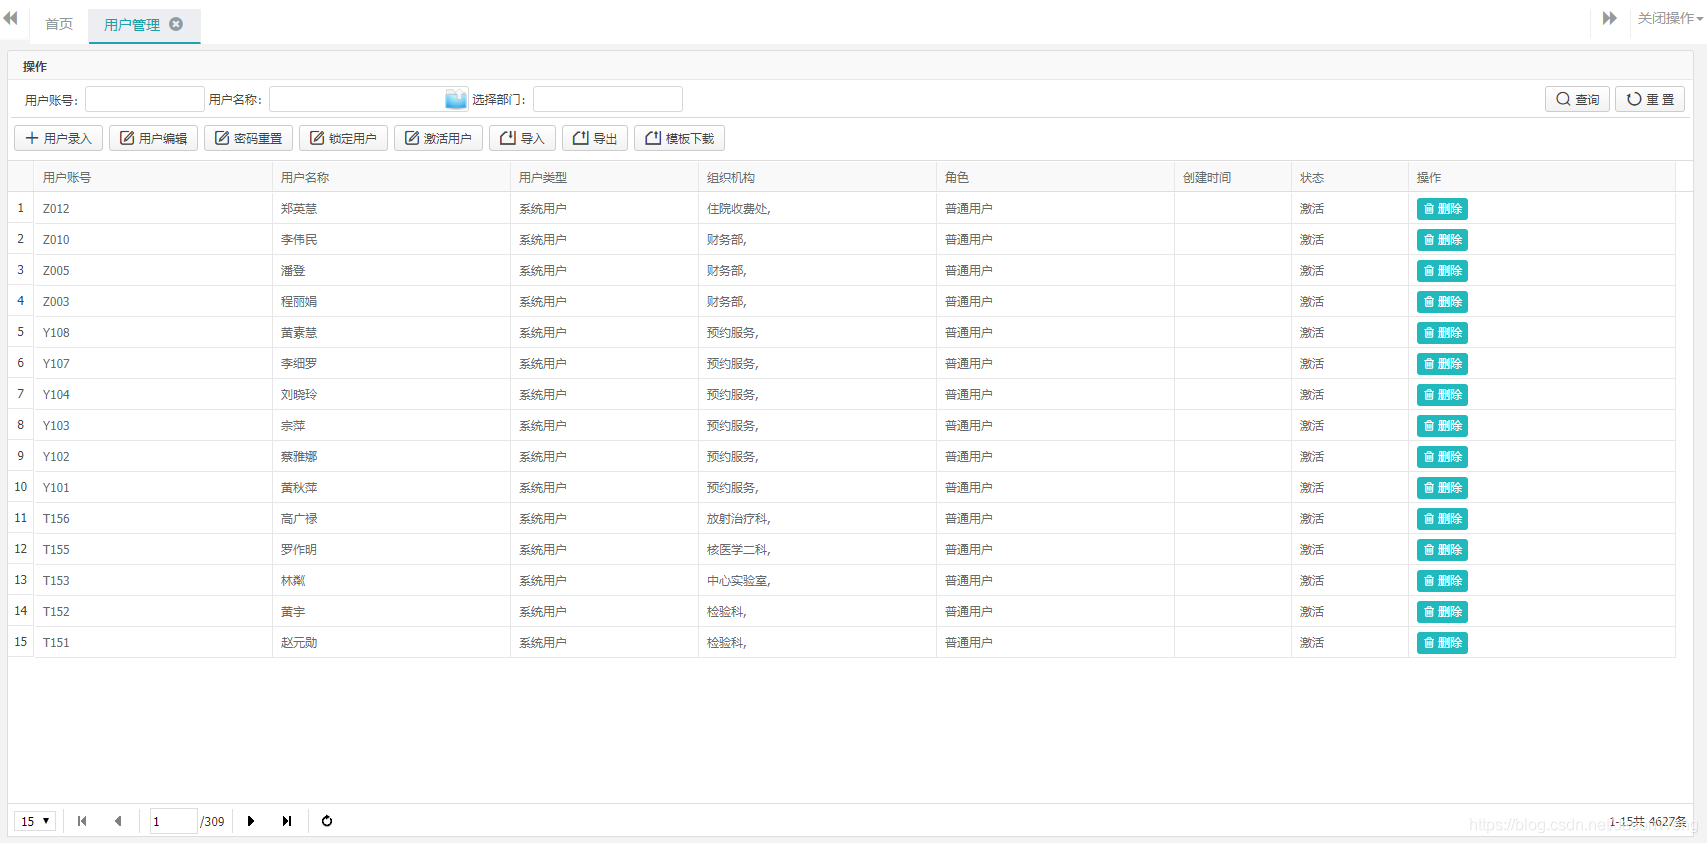The height and width of the screenshot is (843, 1707).
Task: Click the folder icon beside 用户名称
Action: click(x=456, y=99)
